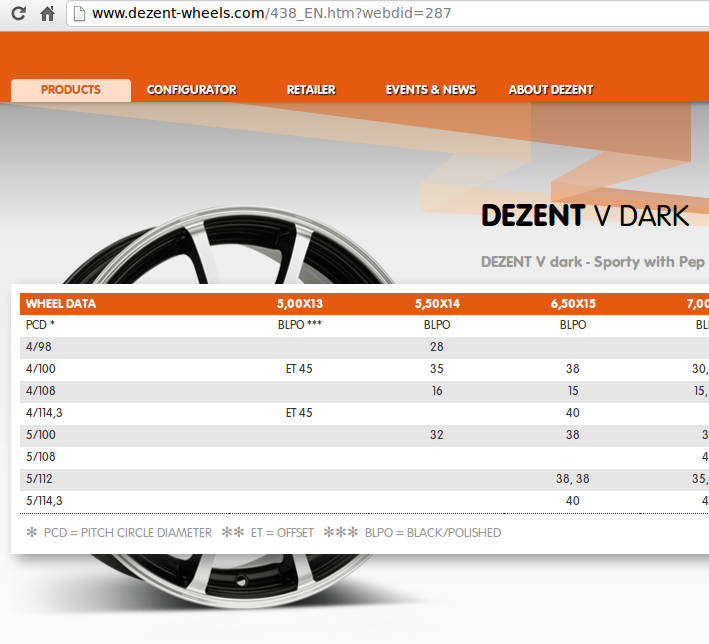Open the PRODUCTS tab
Viewport: 709px width, 644px height.
coord(71,90)
